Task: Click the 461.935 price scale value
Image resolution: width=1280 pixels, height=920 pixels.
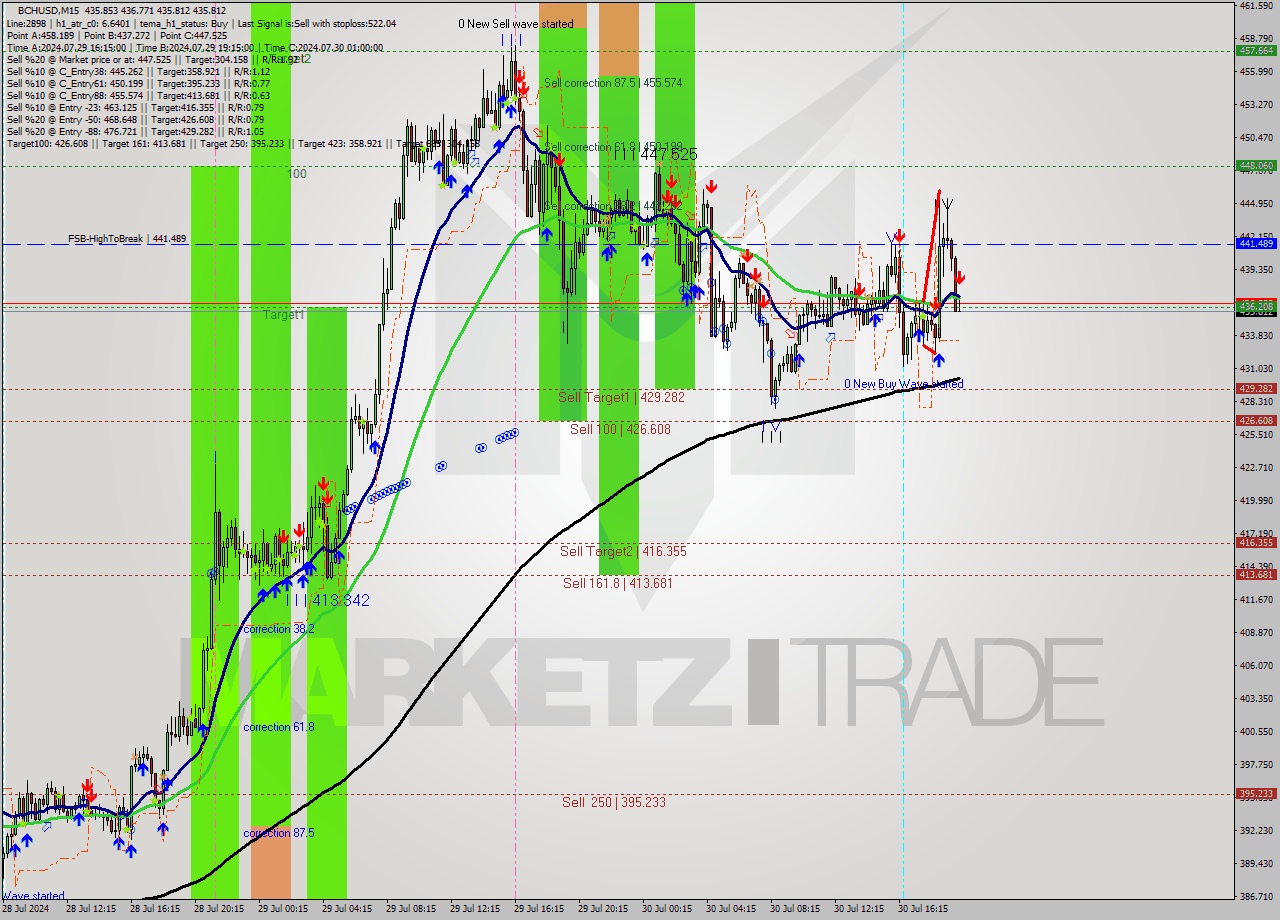Action: click(1255, 6)
